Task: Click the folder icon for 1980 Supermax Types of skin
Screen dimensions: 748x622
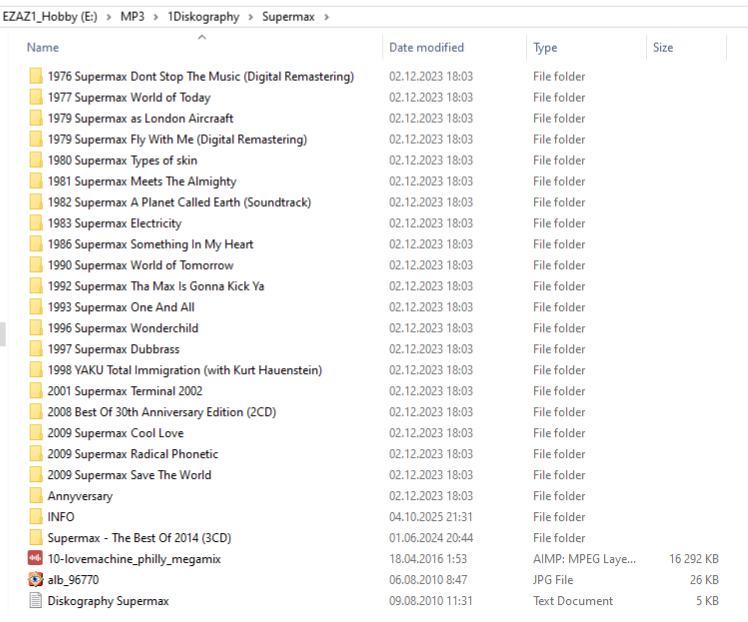Action: (x=36, y=160)
